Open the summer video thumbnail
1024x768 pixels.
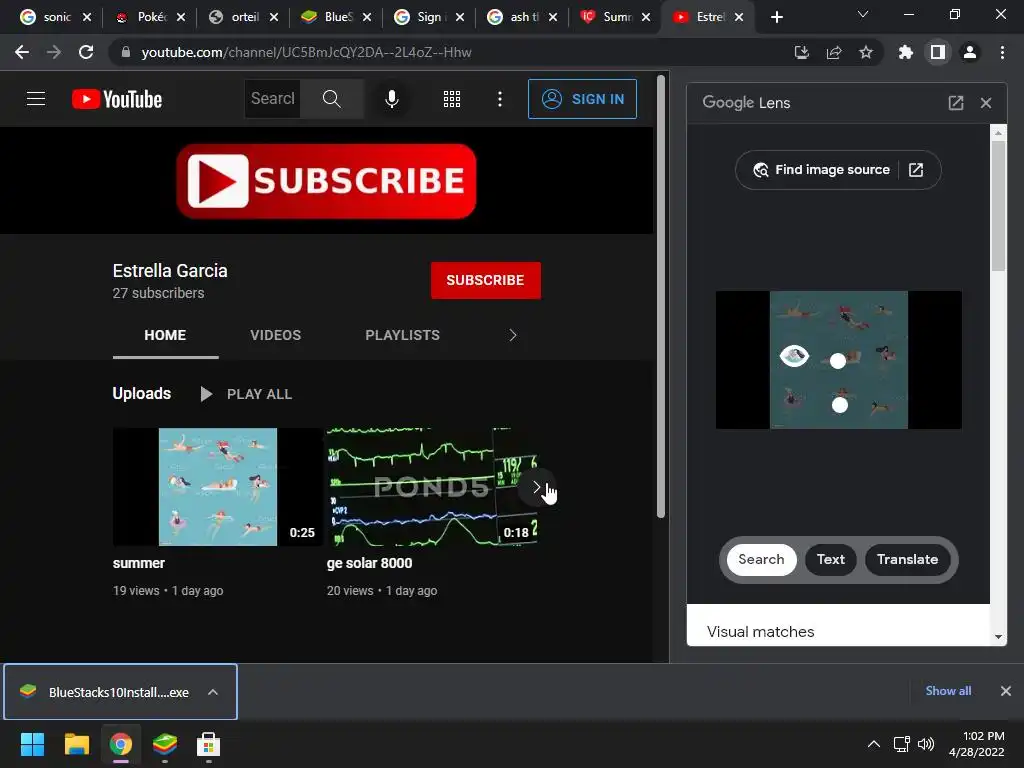click(x=217, y=487)
